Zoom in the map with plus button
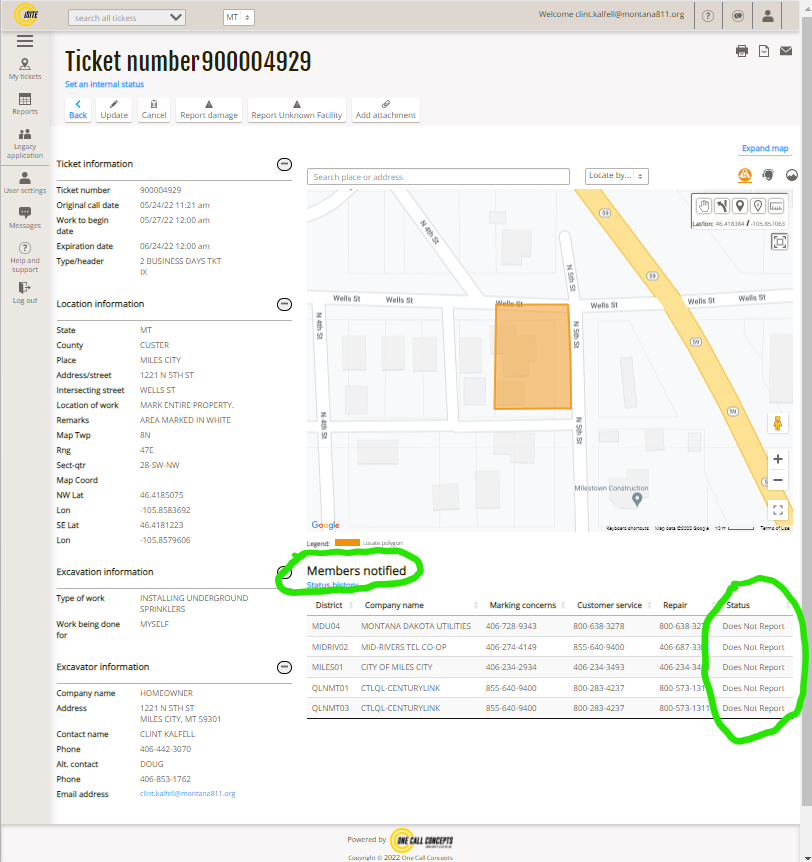 coord(777,459)
